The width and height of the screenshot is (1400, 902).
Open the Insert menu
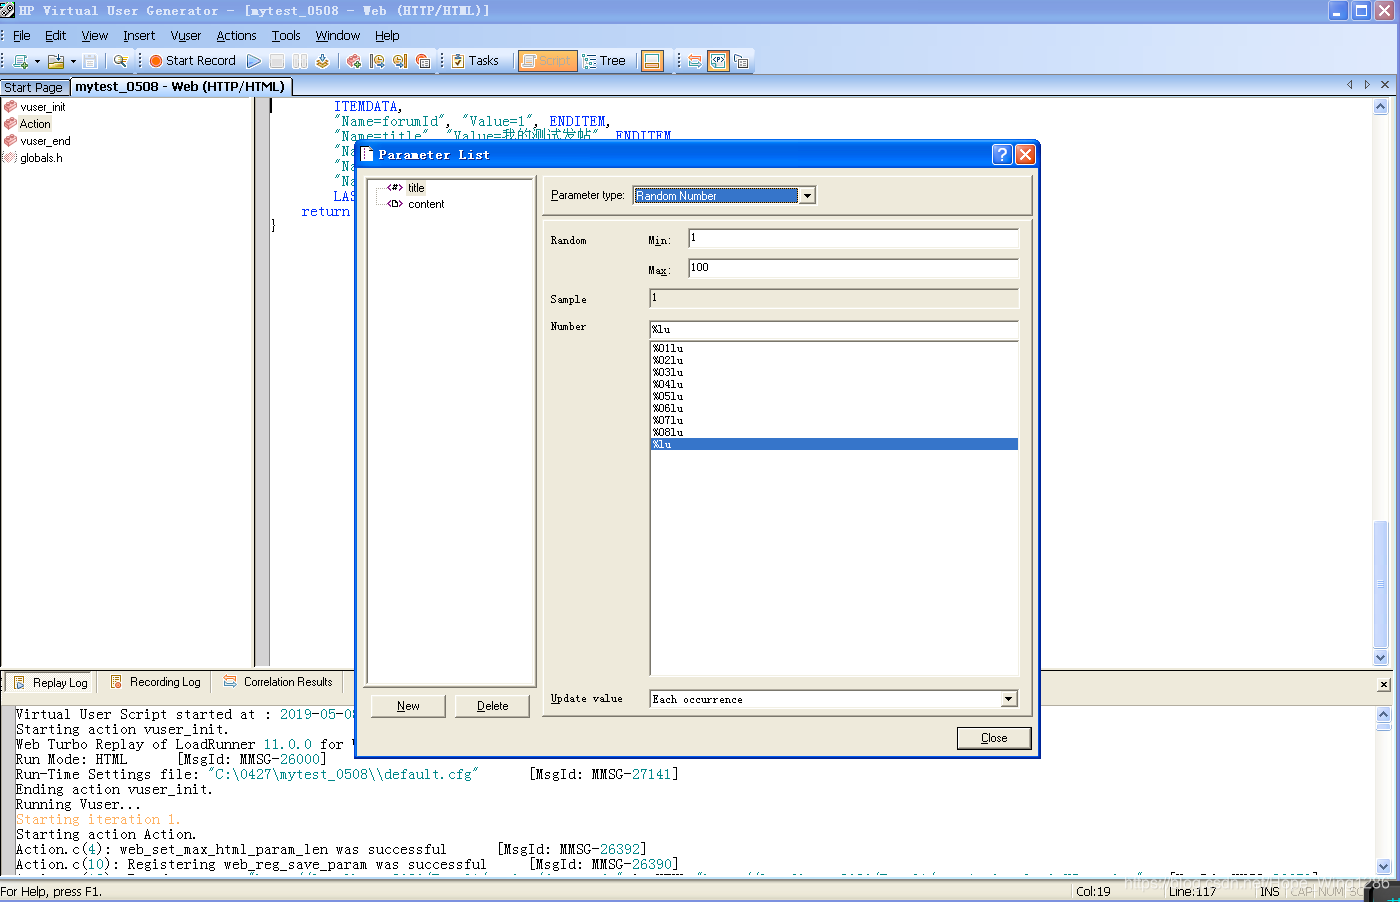click(139, 35)
